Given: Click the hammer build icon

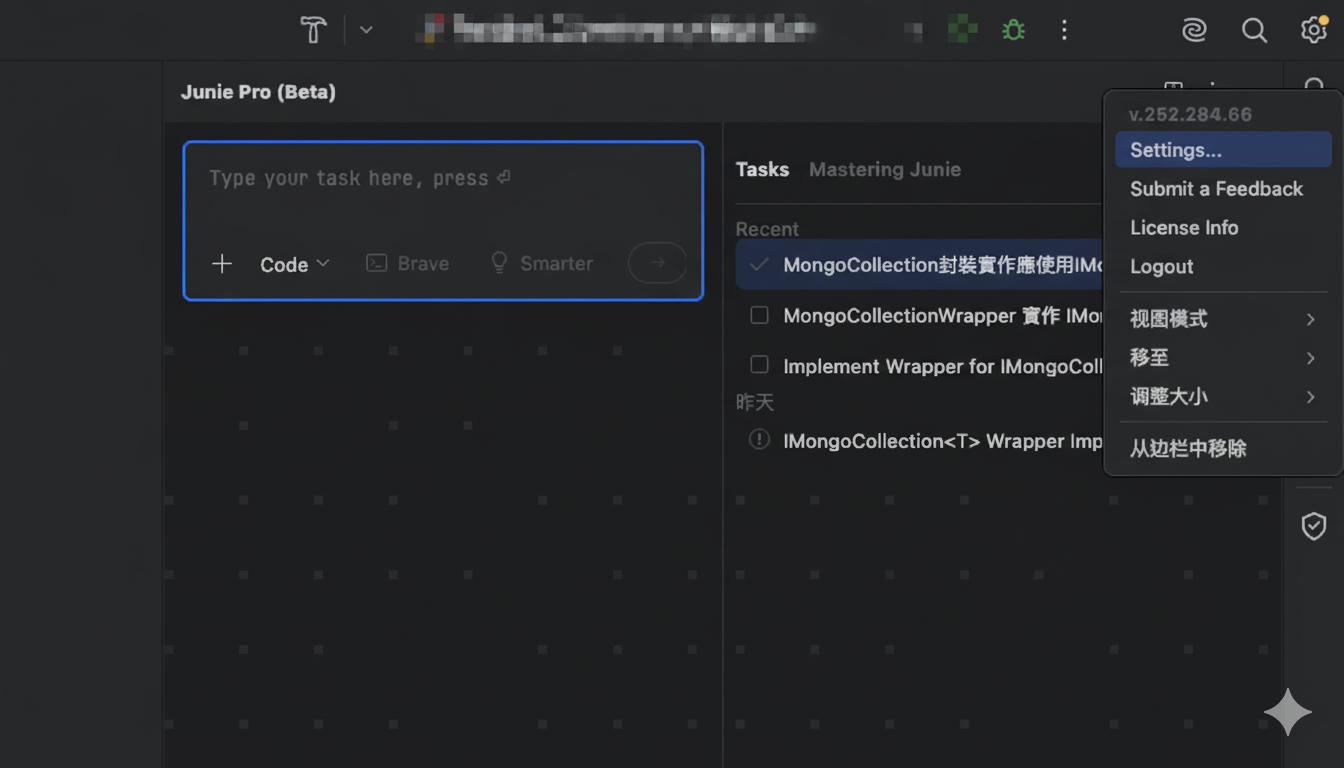Looking at the screenshot, I should pos(313,30).
